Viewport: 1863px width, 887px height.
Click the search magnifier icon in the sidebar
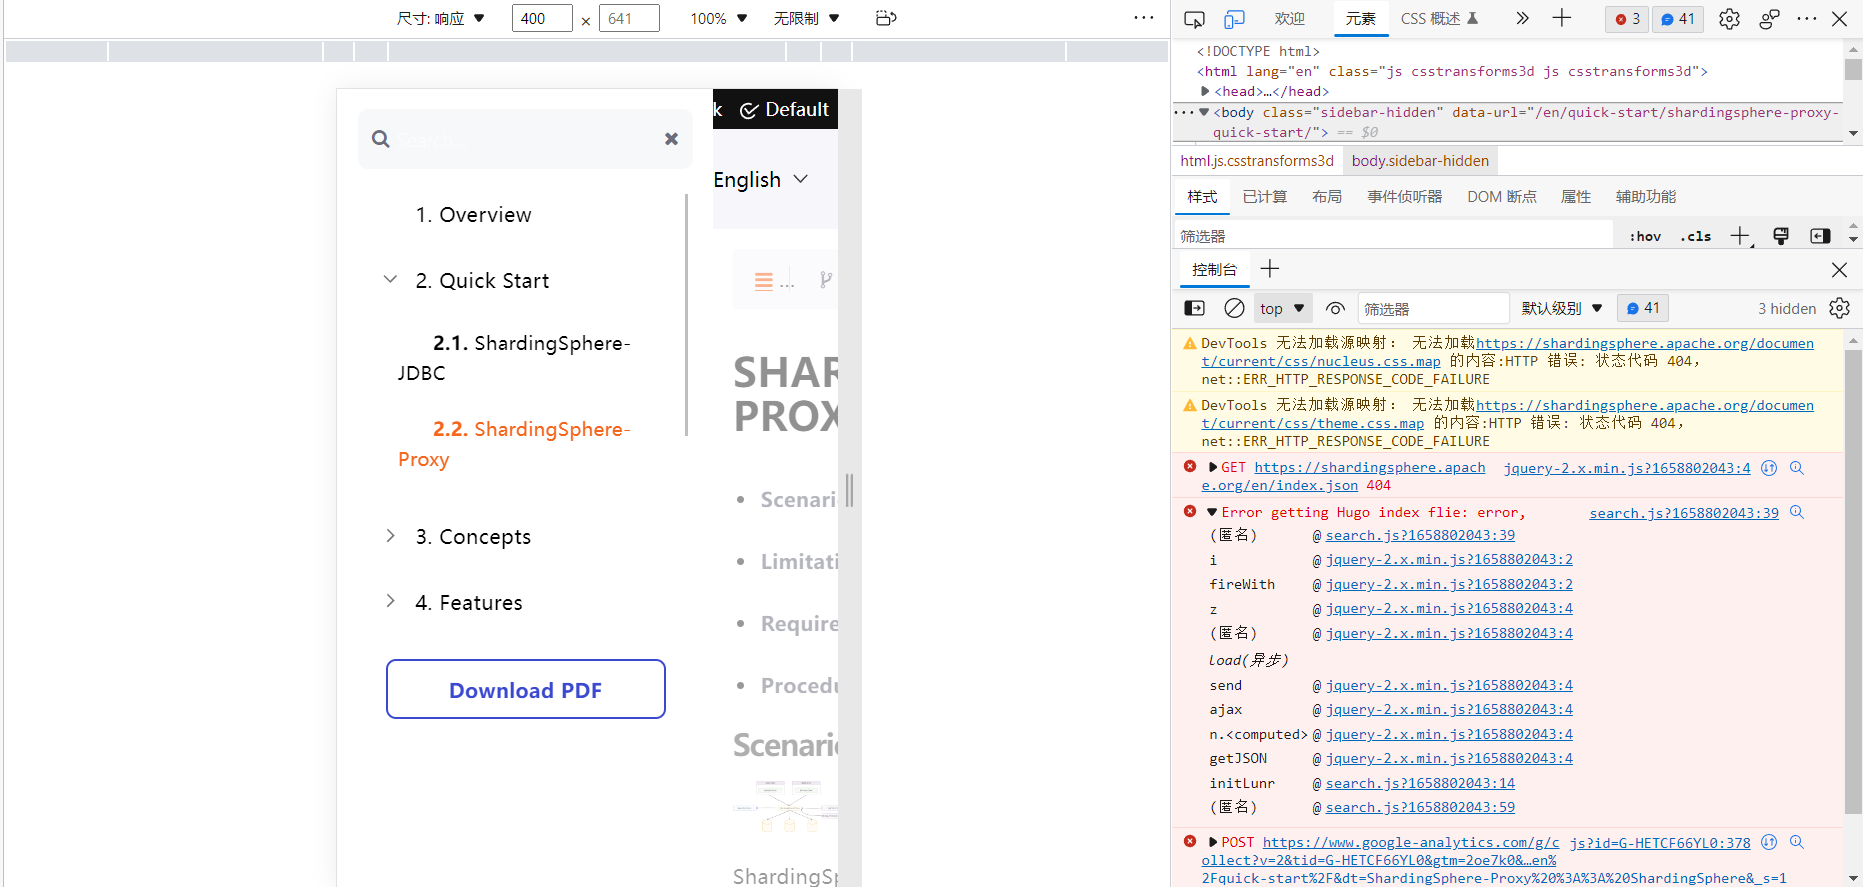(381, 139)
